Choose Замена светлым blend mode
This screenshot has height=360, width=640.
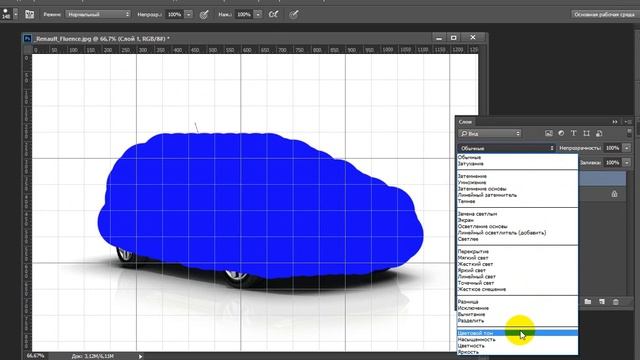click(517, 214)
